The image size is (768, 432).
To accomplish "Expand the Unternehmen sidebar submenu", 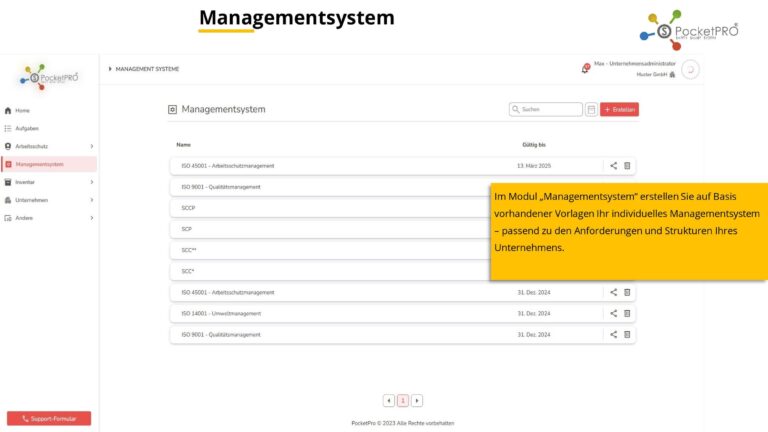I will (x=91, y=200).
